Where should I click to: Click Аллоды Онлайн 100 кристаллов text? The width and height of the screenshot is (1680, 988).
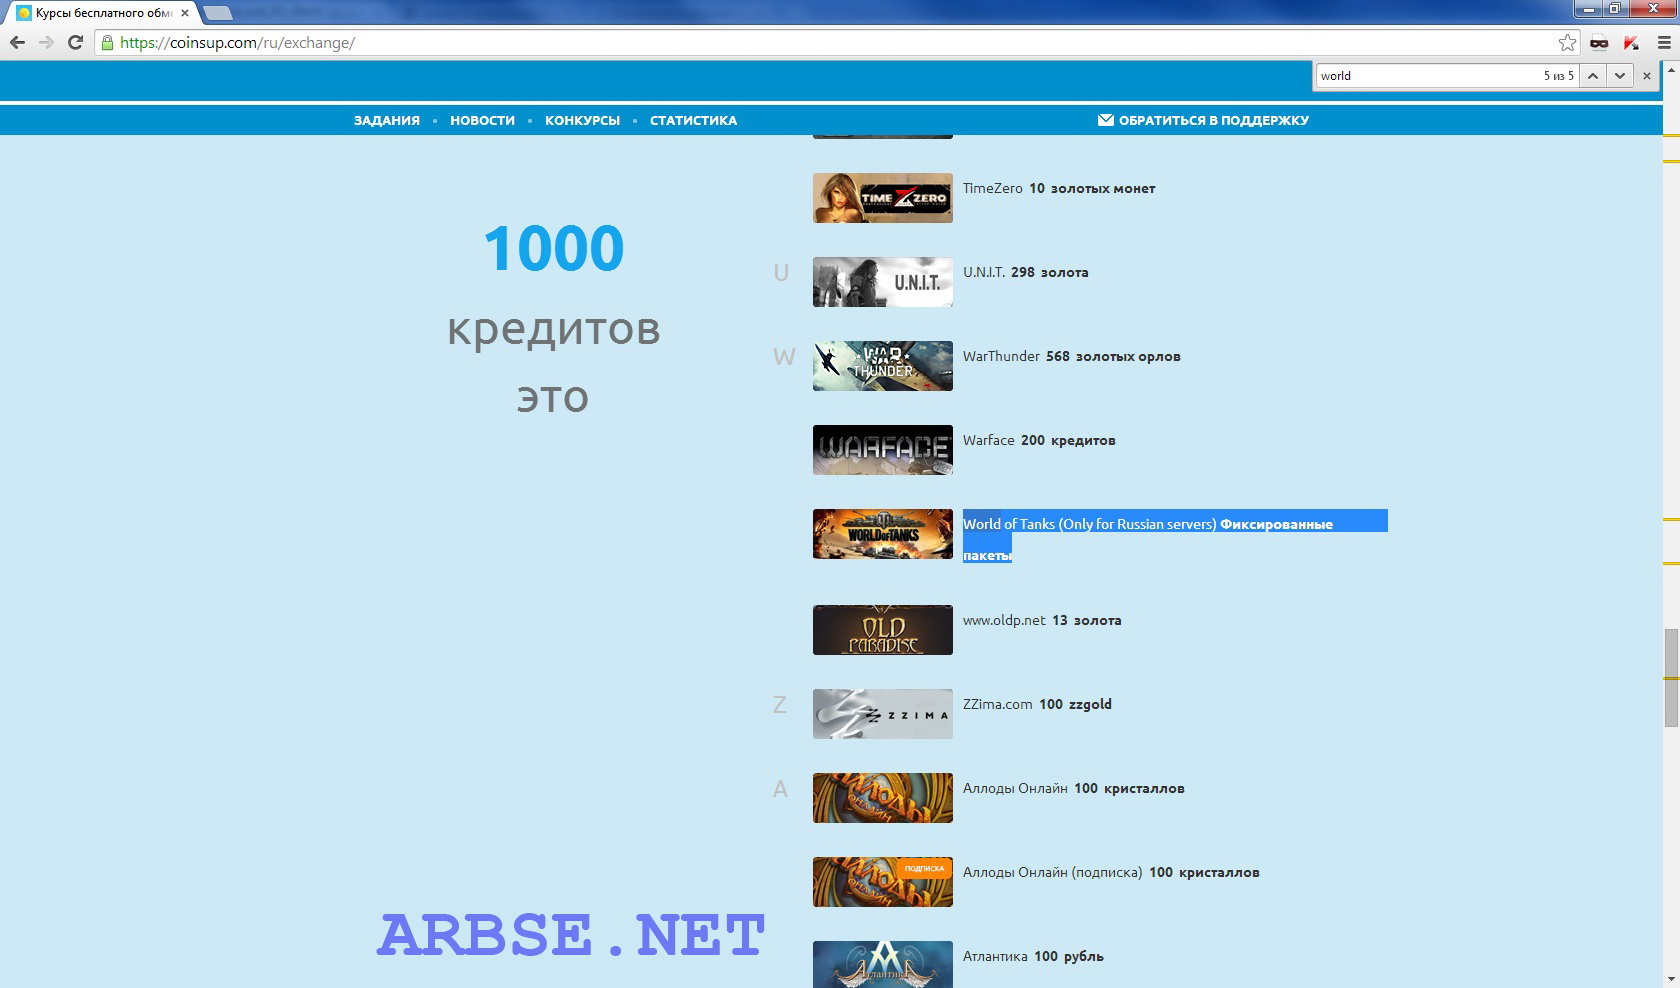click(1074, 788)
